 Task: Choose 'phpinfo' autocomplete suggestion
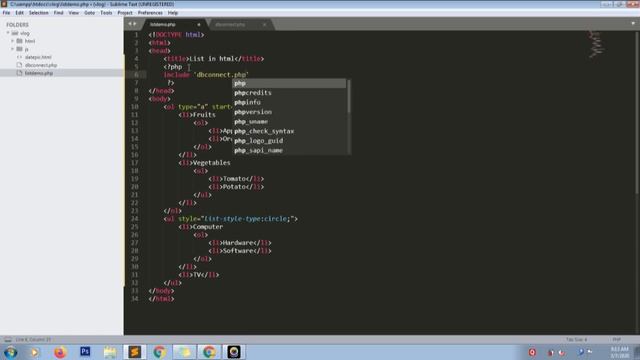point(289,102)
